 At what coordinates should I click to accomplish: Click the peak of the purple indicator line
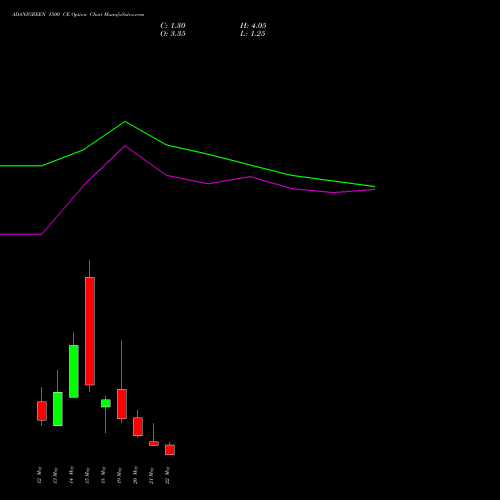[x=125, y=146]
